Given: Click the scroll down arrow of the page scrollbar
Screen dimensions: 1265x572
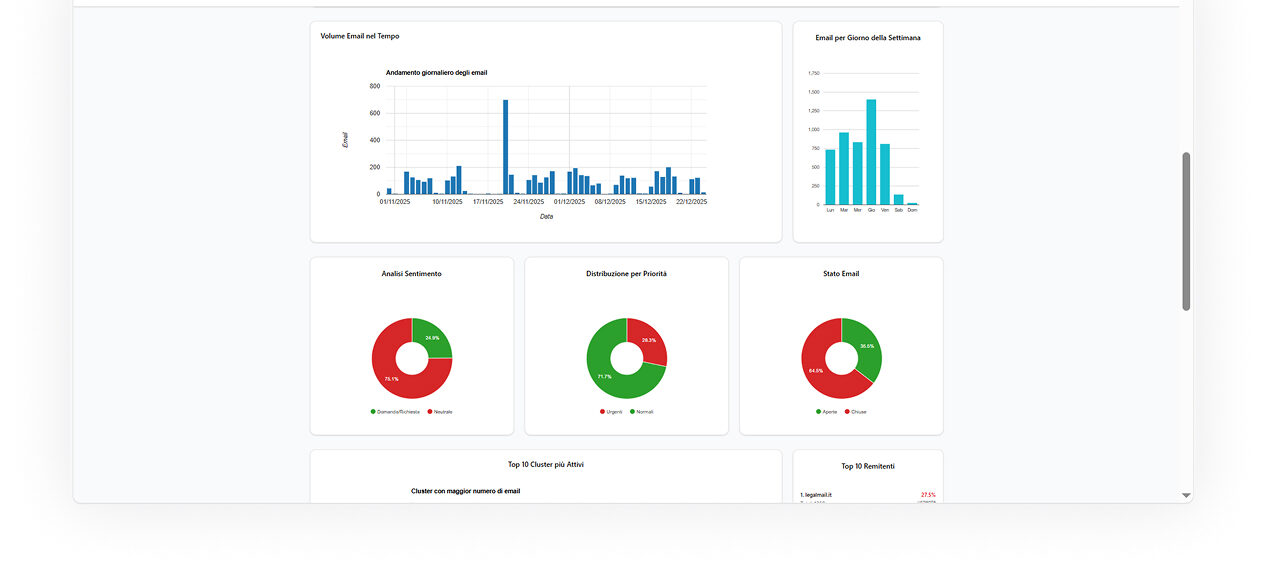Looking at the screenshot, I should (x=1186, y=495).
